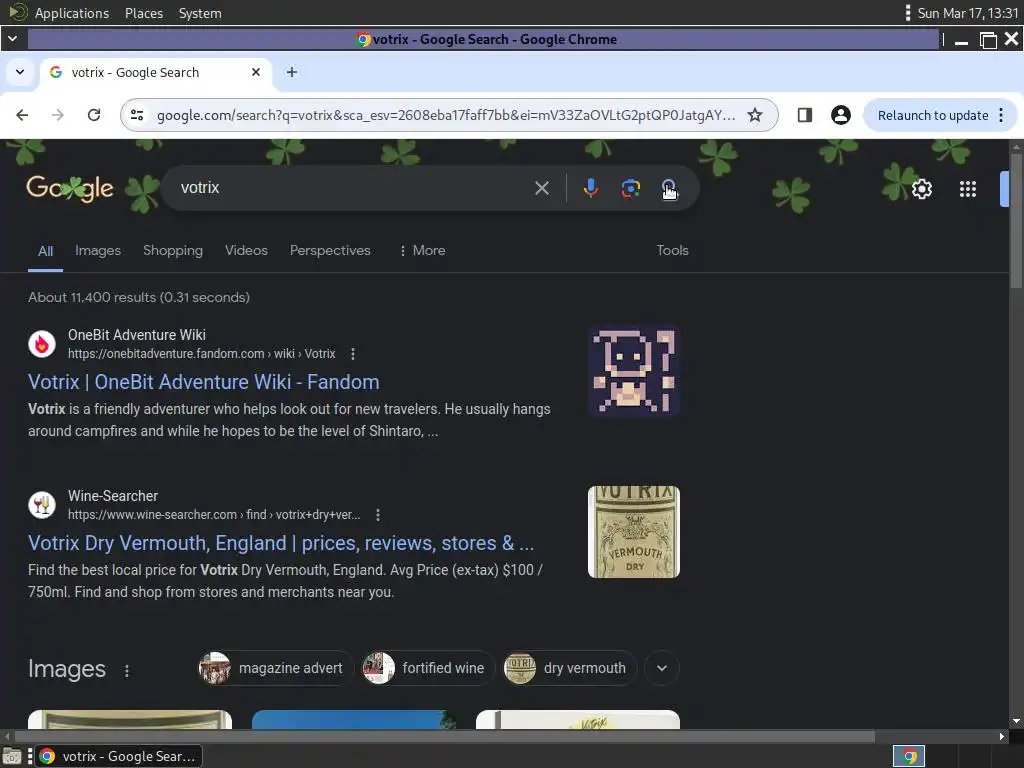Open Google quick settings gear
This screenshot has width=1024, height=768.
click(921, 189)
